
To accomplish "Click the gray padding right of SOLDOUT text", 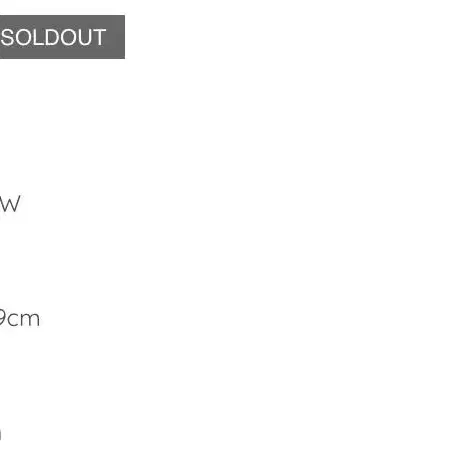I will click(115, 37).
